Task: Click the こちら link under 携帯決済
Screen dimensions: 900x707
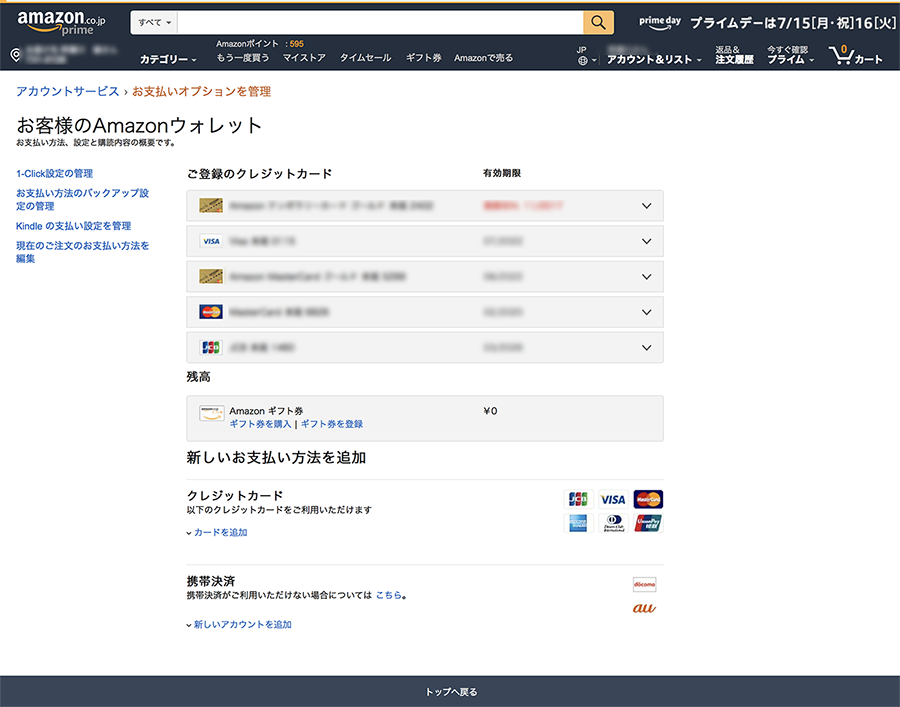Action: click(389, 595)
